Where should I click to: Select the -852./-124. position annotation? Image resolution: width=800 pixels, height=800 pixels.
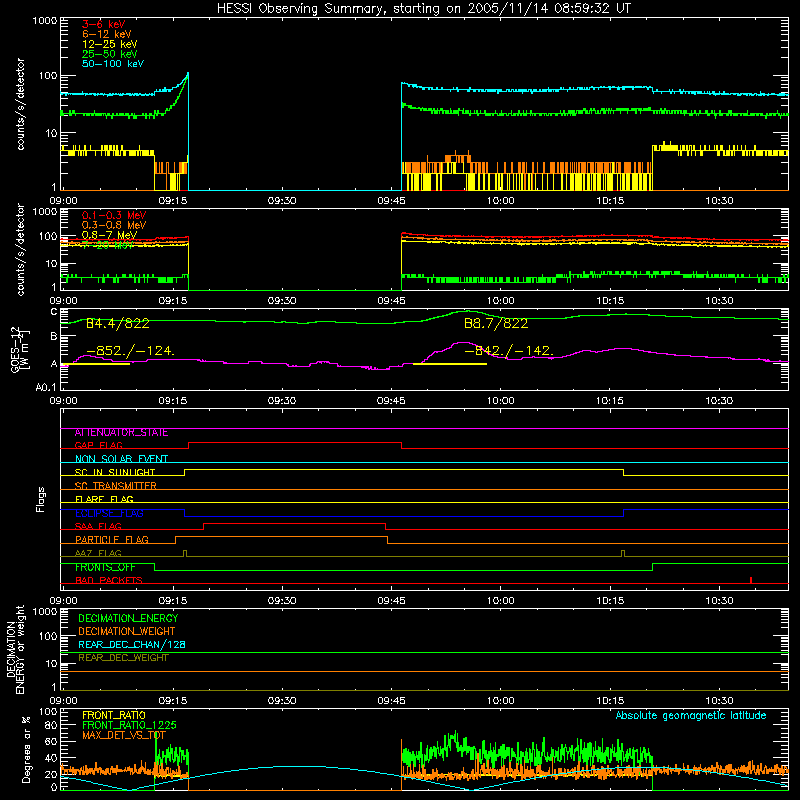[131, 351]
